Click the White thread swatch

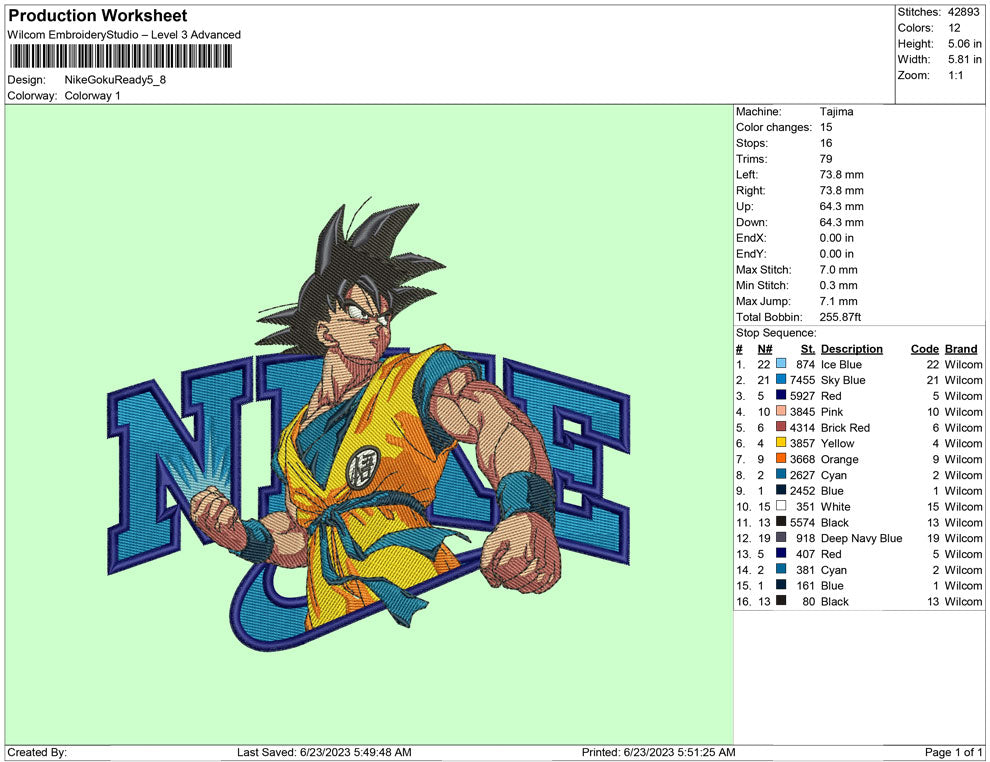tap(781, 507)
